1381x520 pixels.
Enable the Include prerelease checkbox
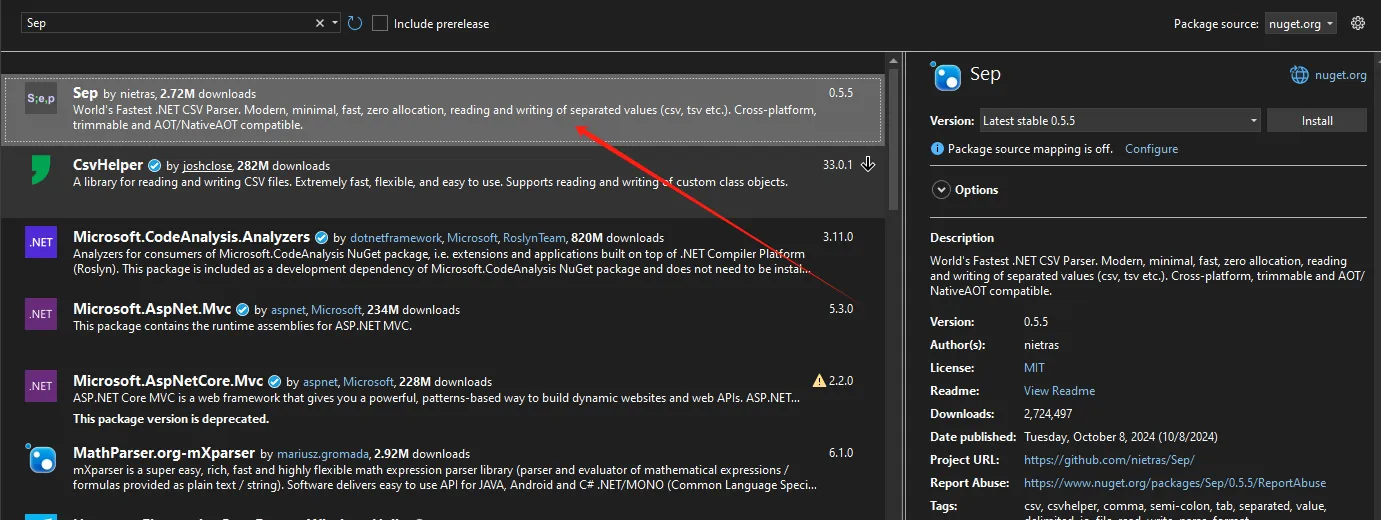click(380, 23)
